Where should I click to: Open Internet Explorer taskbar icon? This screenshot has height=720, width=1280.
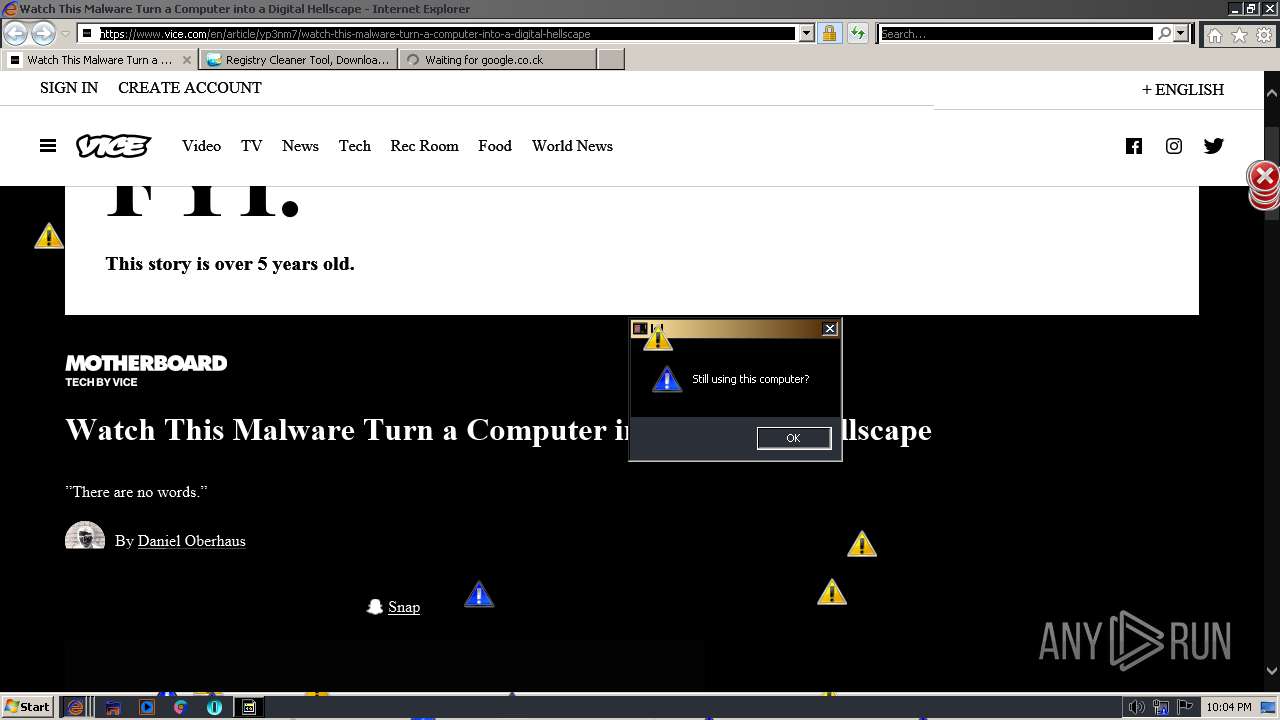[76, 707]
